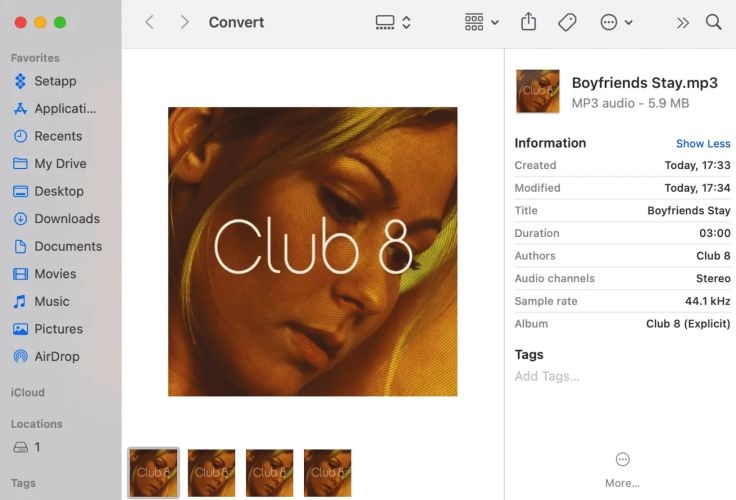
Task: Click the Edit Tags icon
Action: 567,22
